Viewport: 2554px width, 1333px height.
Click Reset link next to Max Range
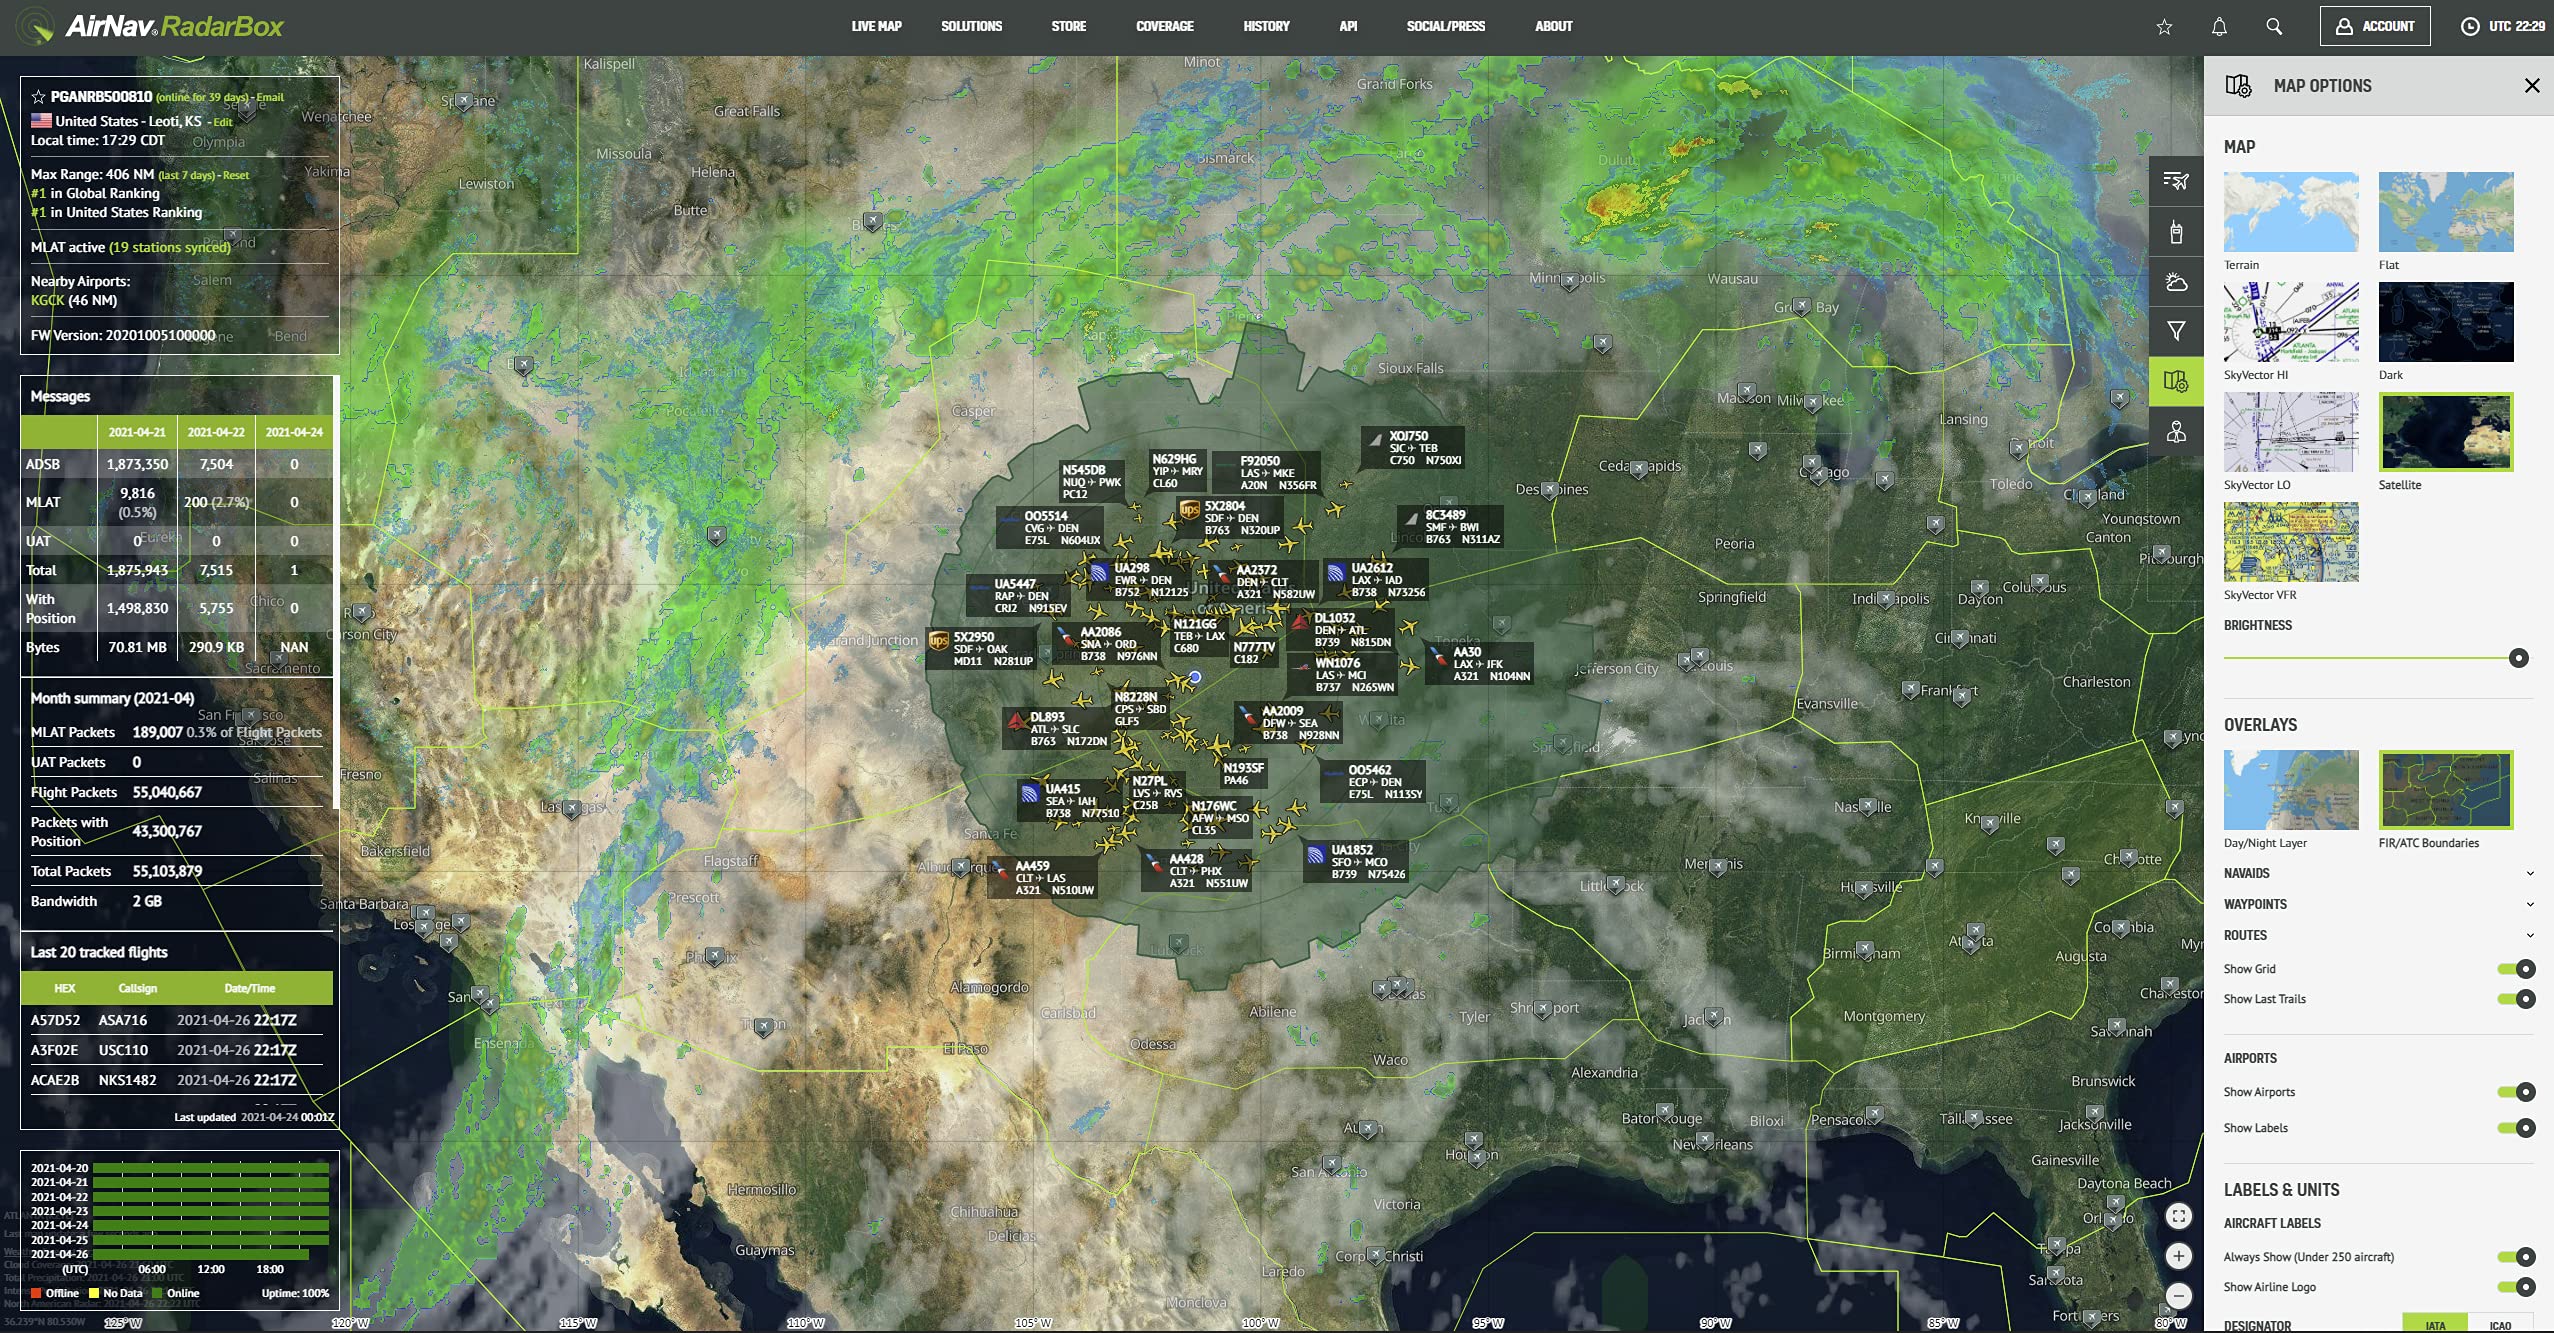coord(236,175)
